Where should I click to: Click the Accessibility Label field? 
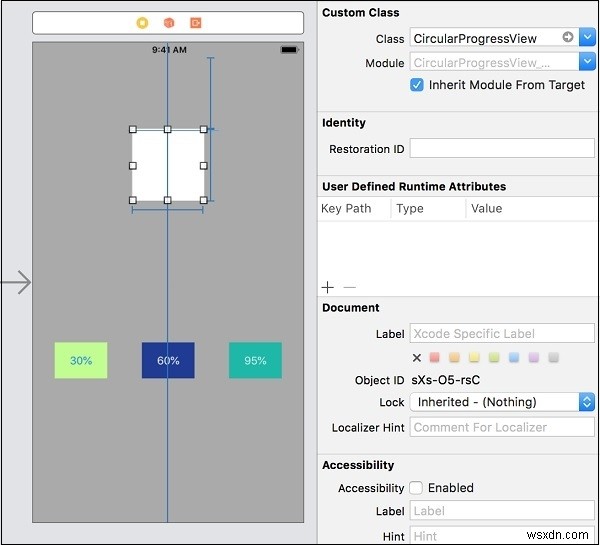pos(502,511)
